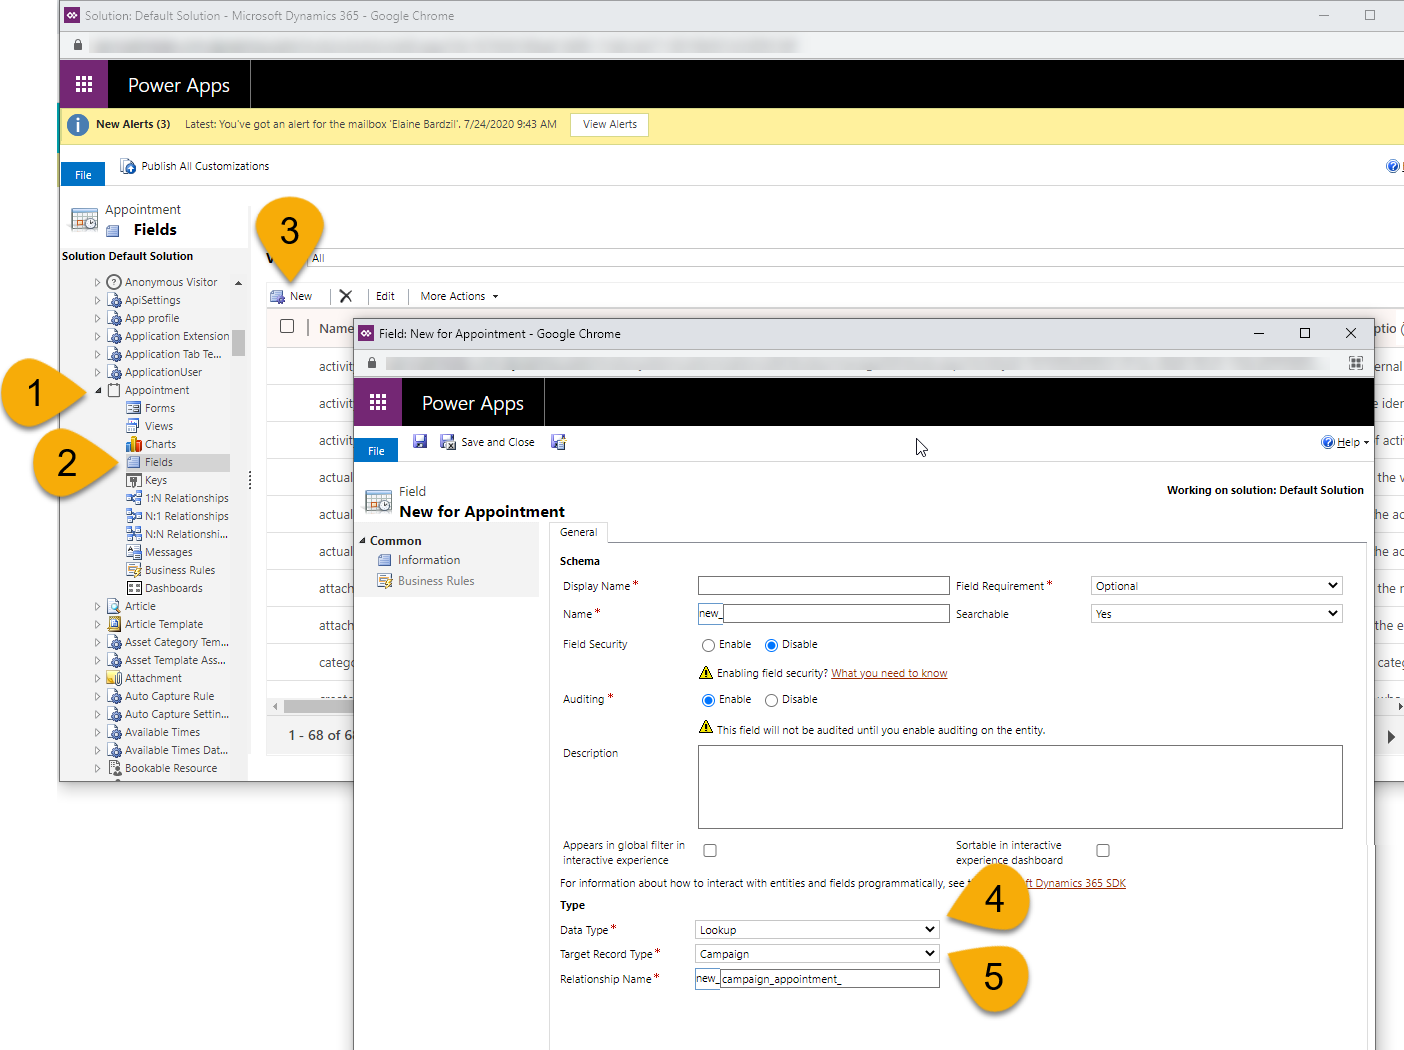Image resolution: width=1404 pixels, height=1050 pixels.
Task: Select the Forms icon under Appointment
Action: [133, 408]
